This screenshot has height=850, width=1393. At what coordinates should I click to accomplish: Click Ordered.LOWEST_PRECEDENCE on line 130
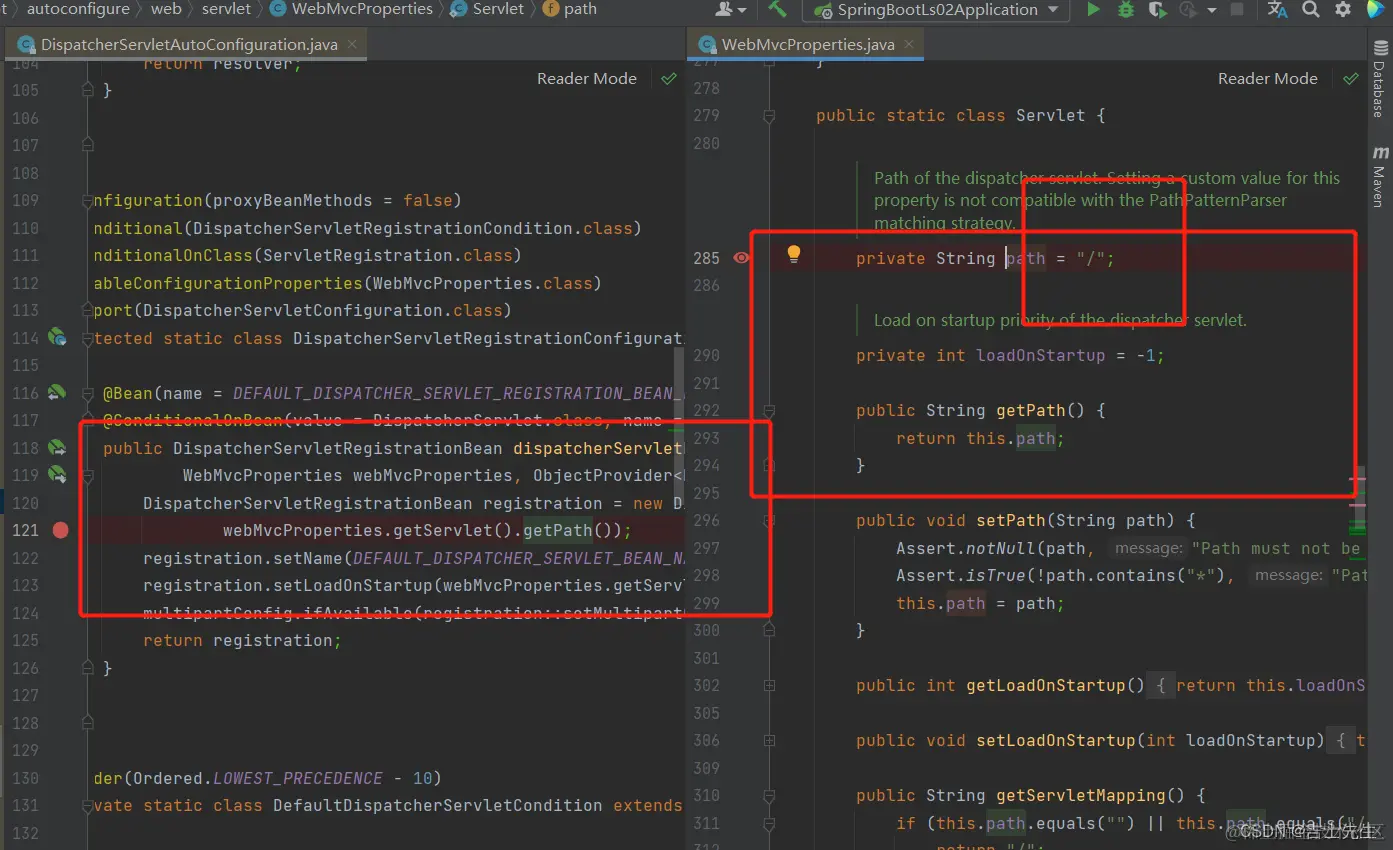(x=260, y=778)
